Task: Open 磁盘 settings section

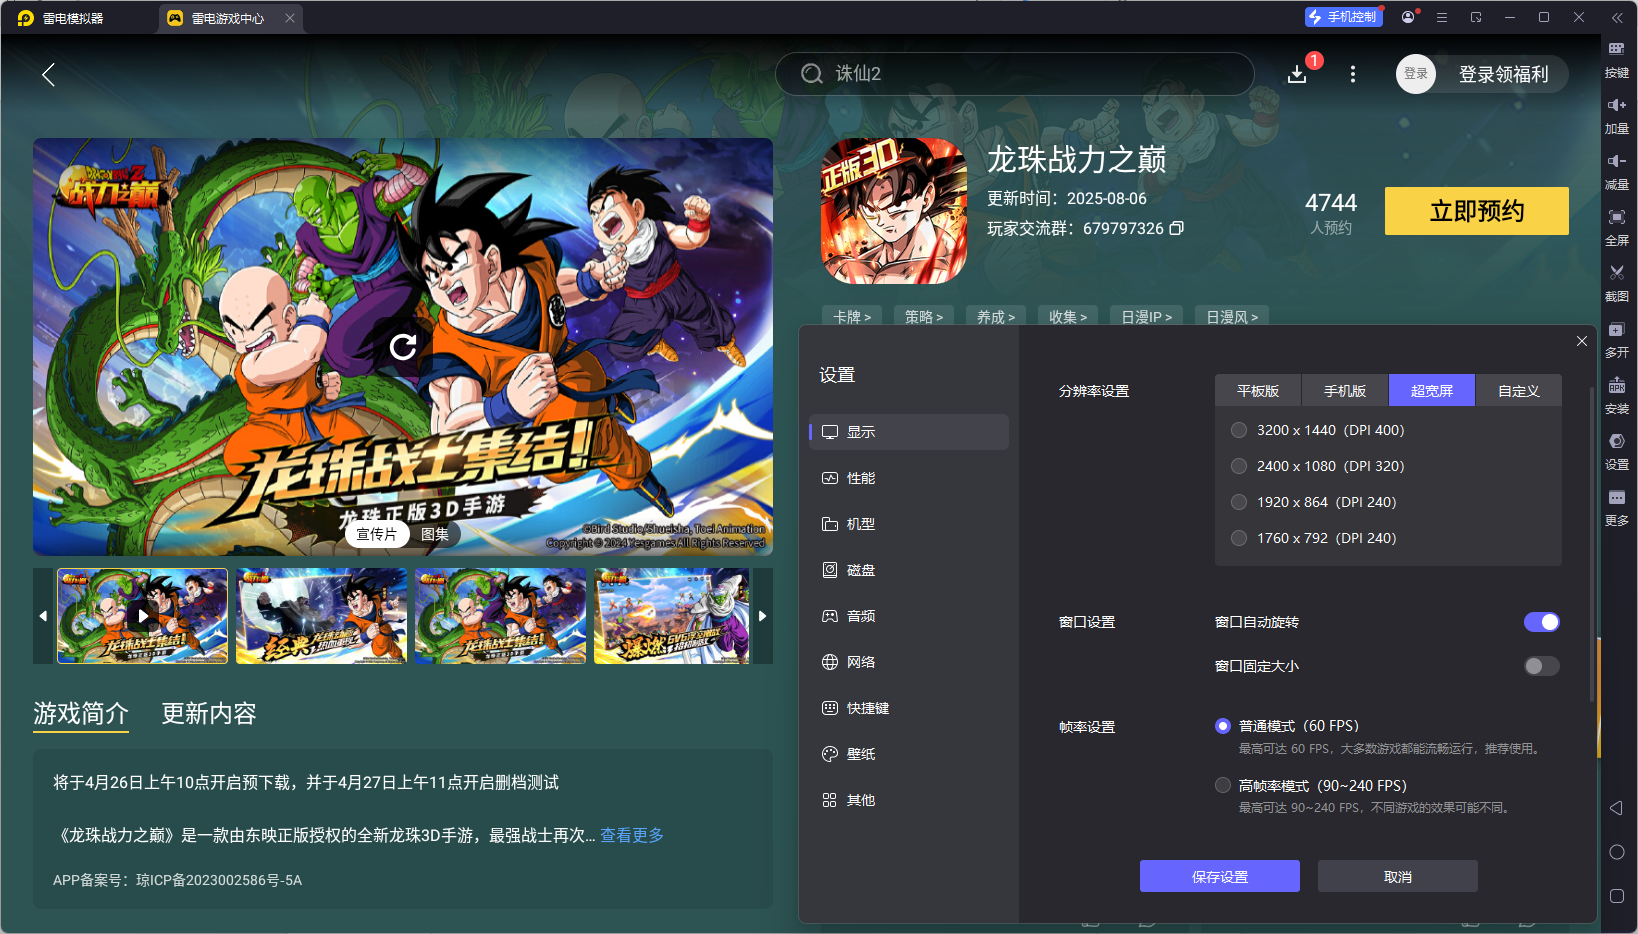Action: (x=909, y=570)
